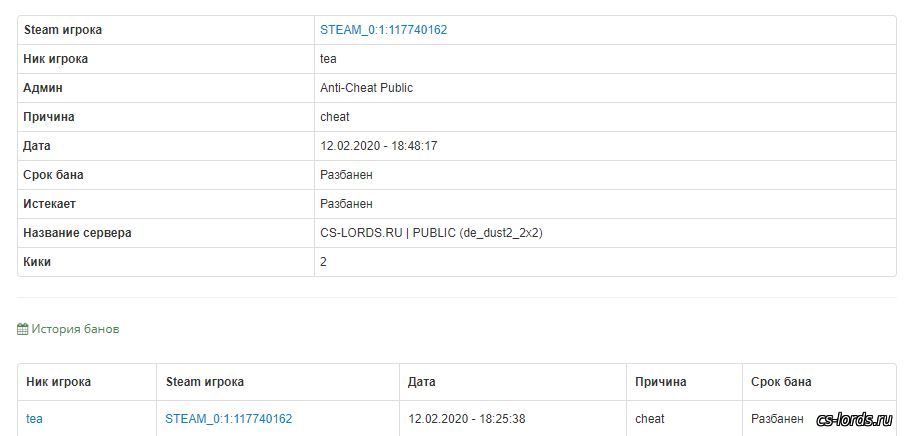This screenshot has width=904, height=436.
Task: Click the Разбанен value in Срок бана row
Action: click(x=346, y=175)
